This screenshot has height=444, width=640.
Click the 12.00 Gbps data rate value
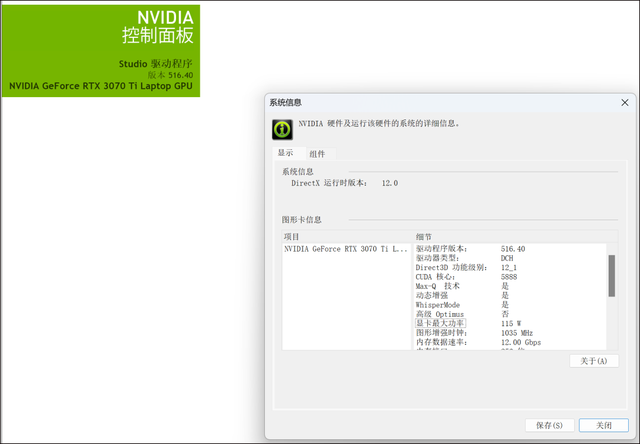pyautogui.click(x=521, y=342)
